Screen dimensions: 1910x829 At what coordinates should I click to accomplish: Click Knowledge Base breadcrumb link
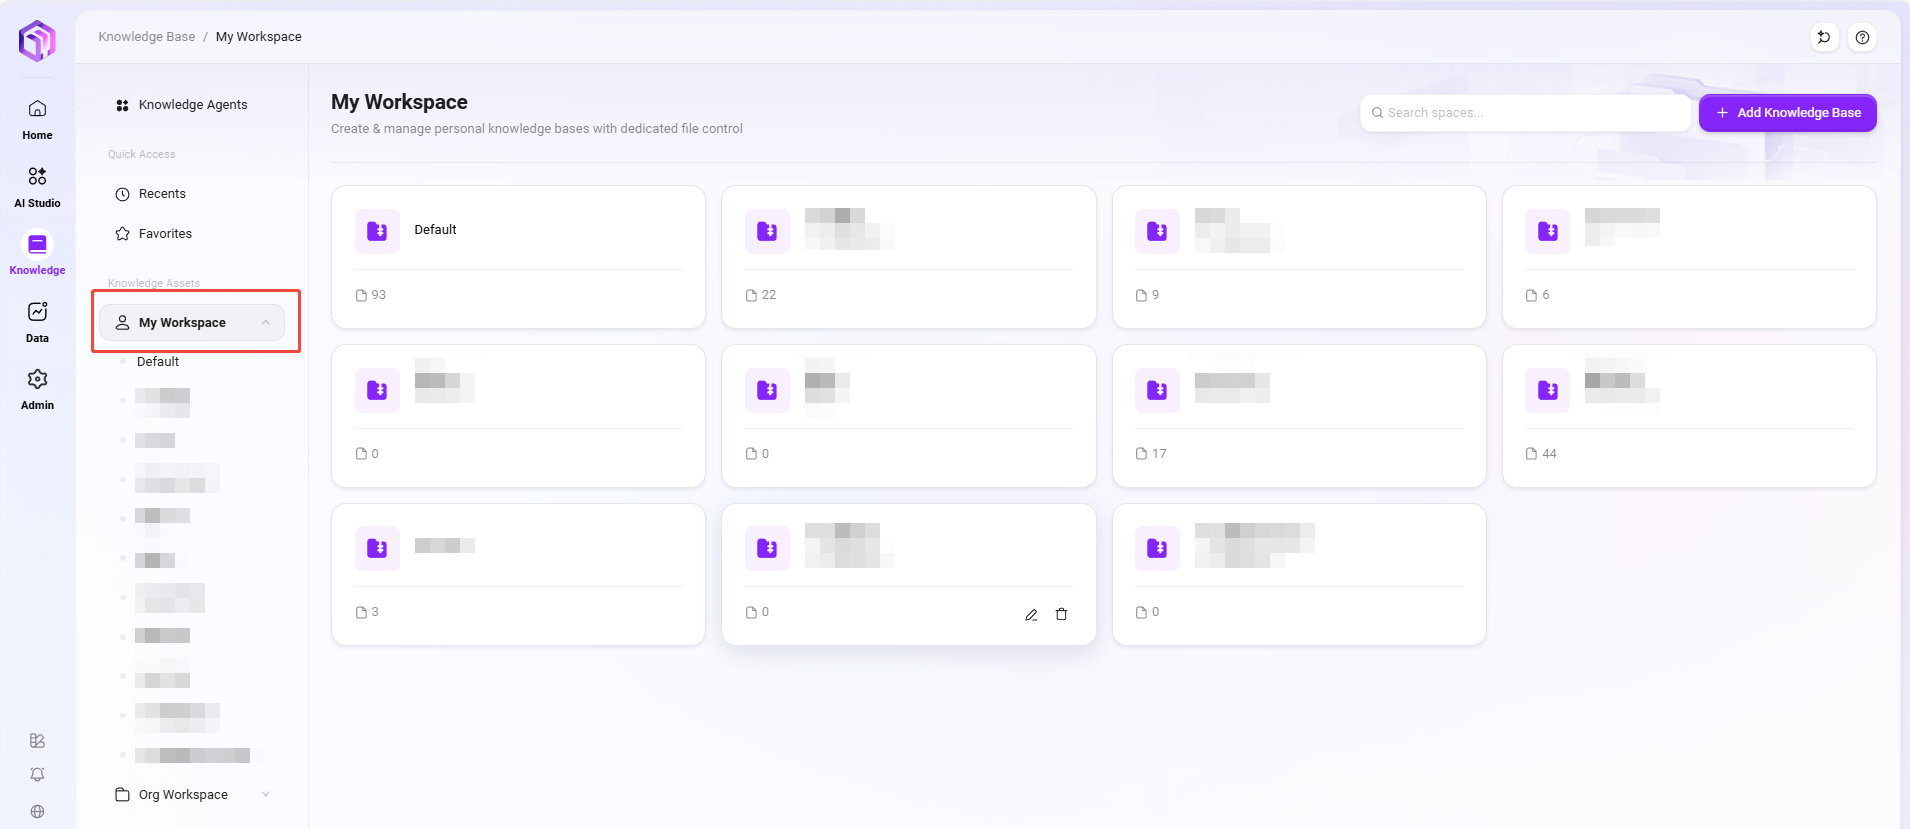[x=146, y=37]
